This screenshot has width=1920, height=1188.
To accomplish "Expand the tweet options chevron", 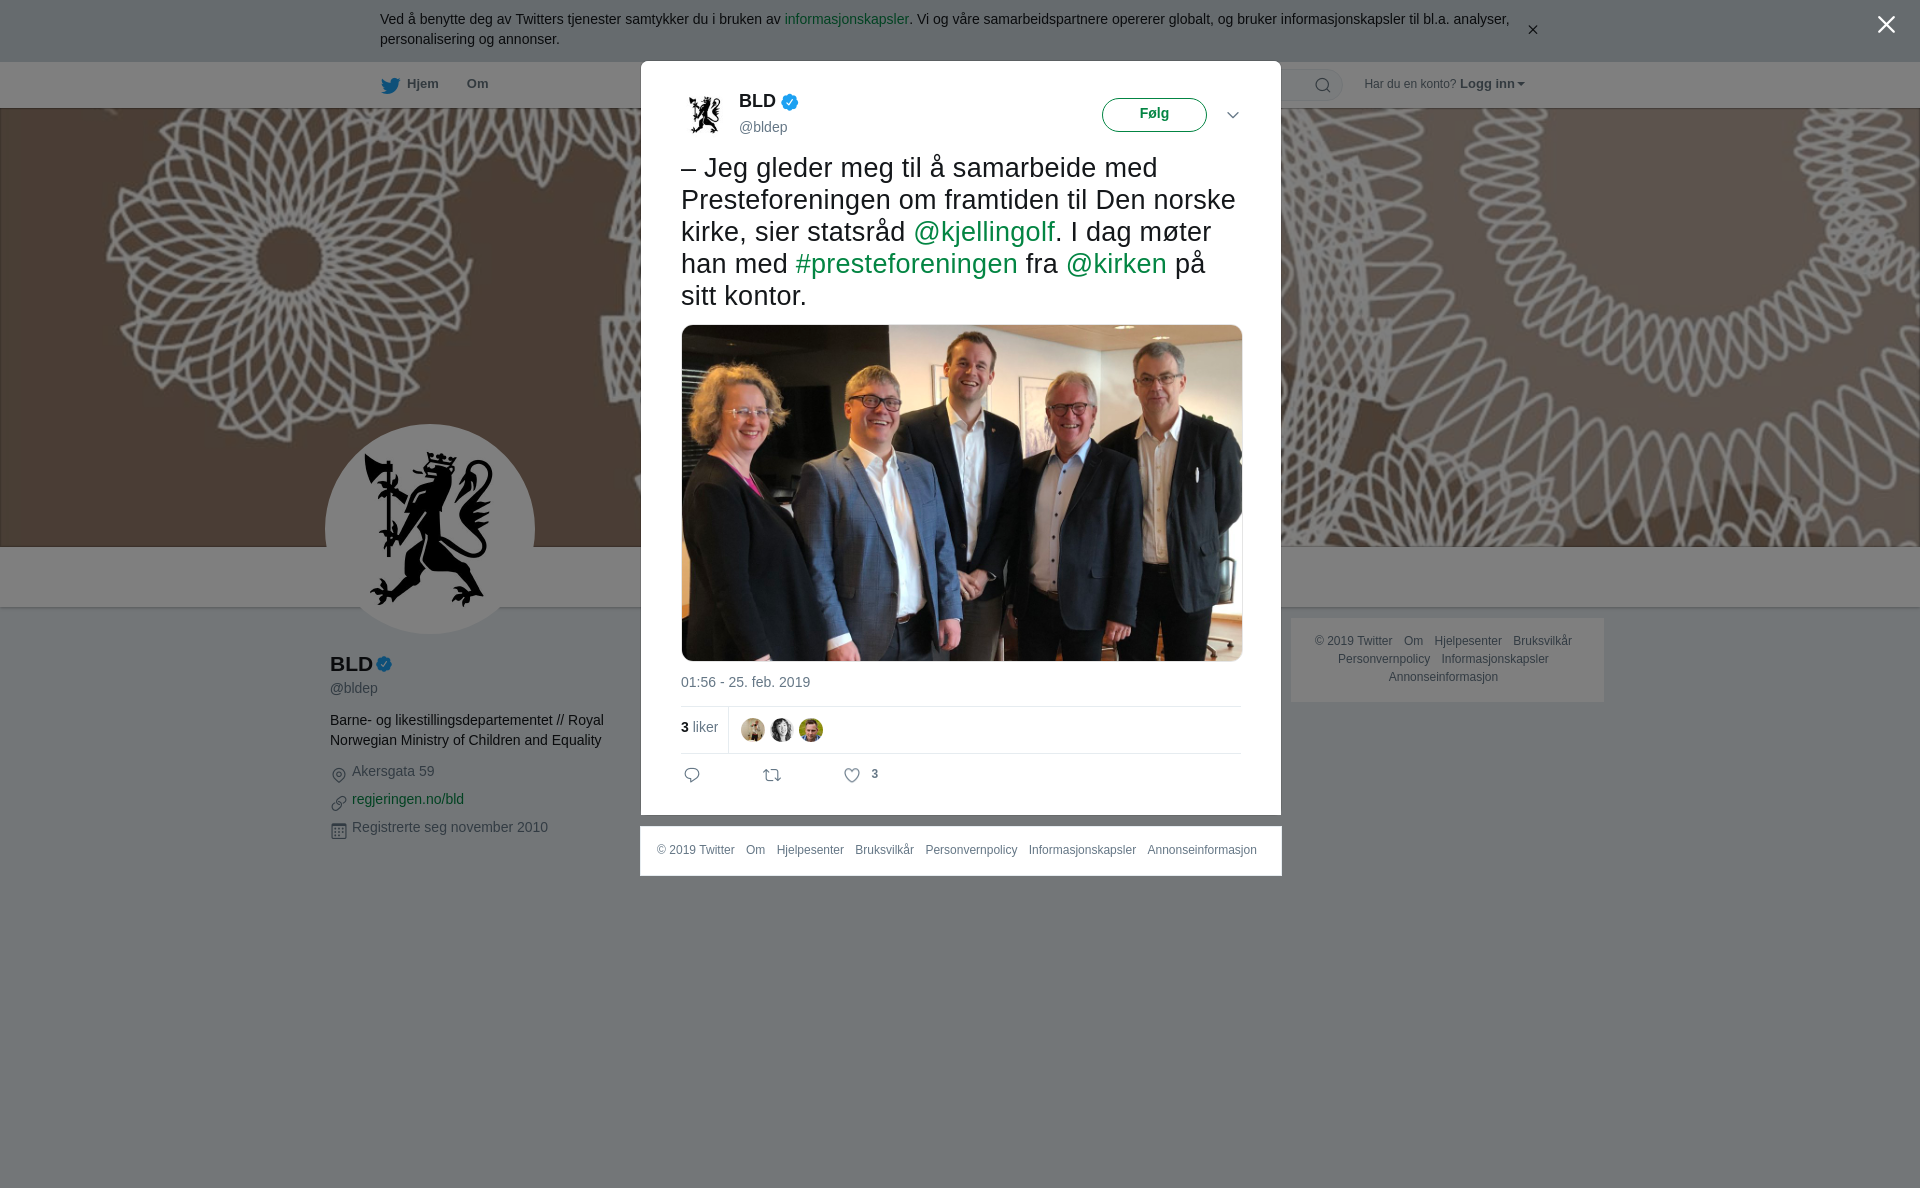I will click(1233, 115).
